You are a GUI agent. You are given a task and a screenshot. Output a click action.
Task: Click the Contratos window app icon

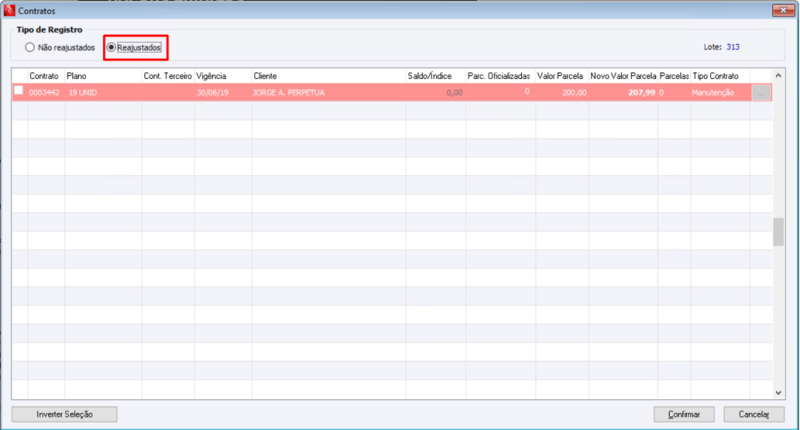coord(9,10)
